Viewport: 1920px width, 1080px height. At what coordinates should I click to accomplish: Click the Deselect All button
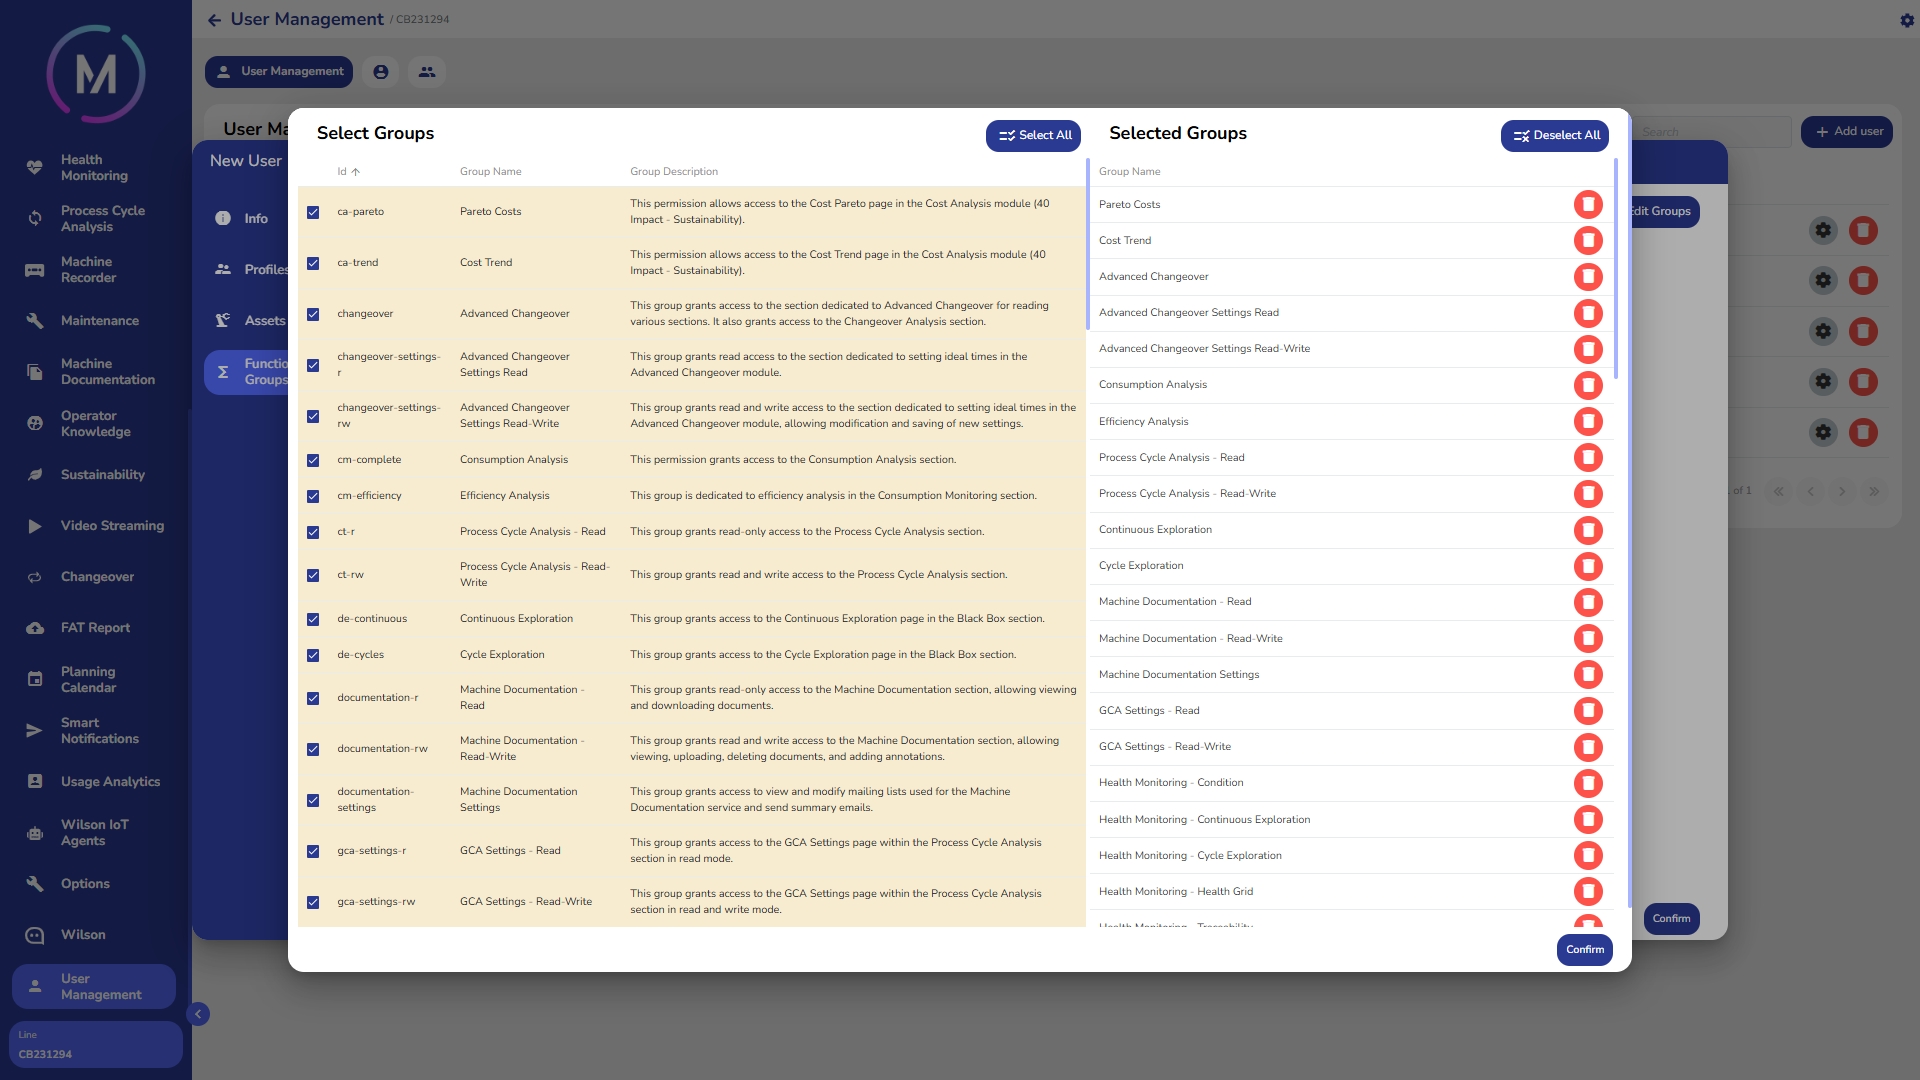click(1554, 136)
